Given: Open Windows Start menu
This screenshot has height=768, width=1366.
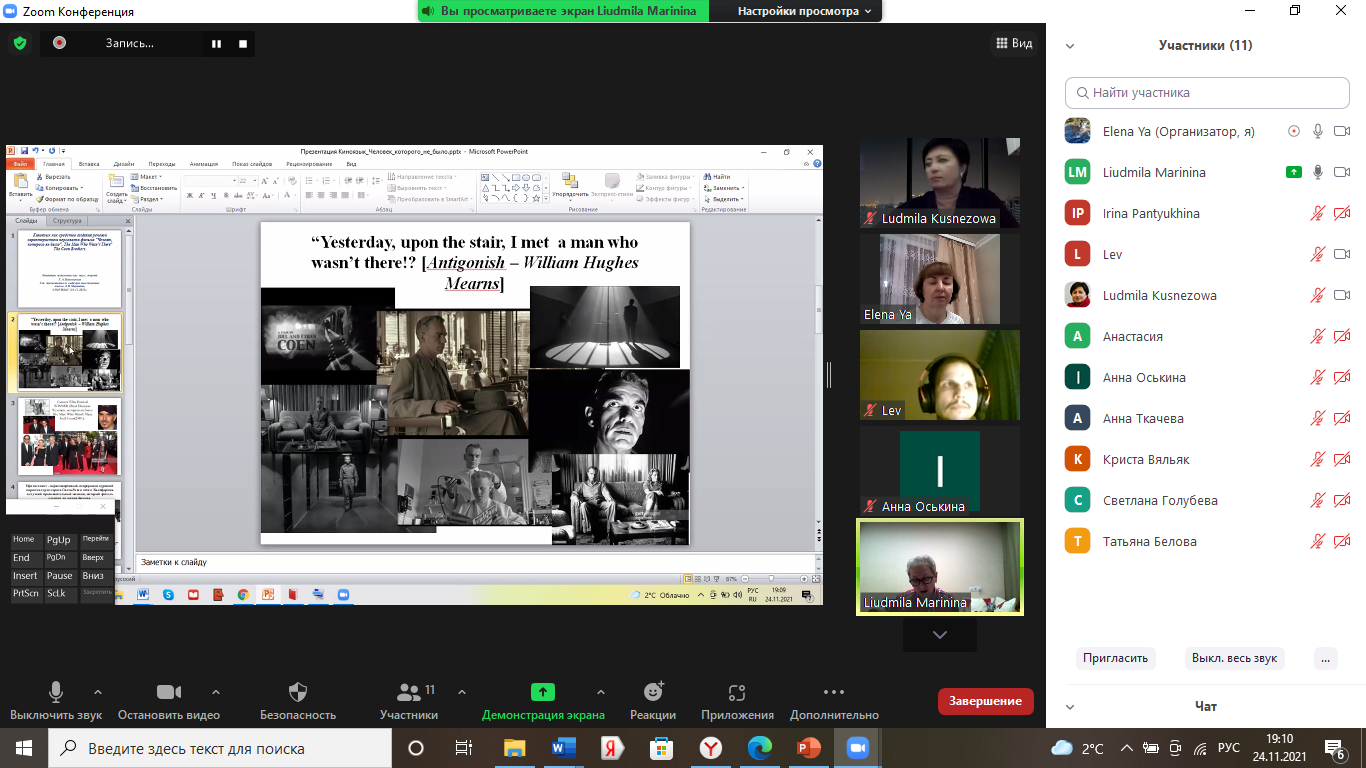Looking at the screenshot, I should 23,748.
